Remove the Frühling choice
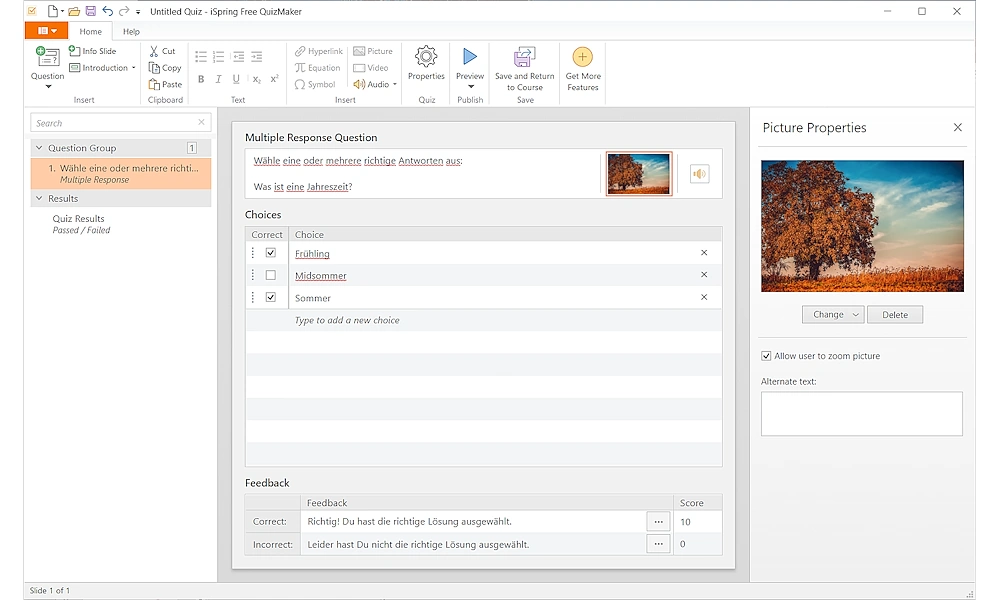 point(704,252)
